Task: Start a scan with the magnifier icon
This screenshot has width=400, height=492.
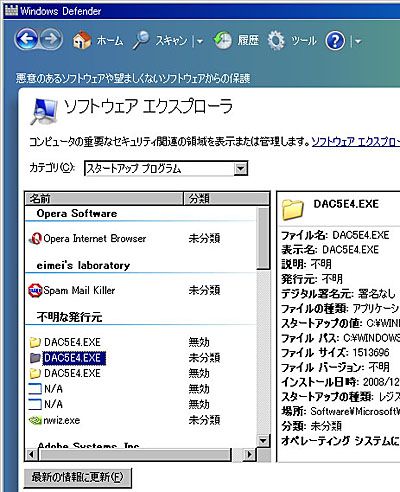Action: click(141, 40)
